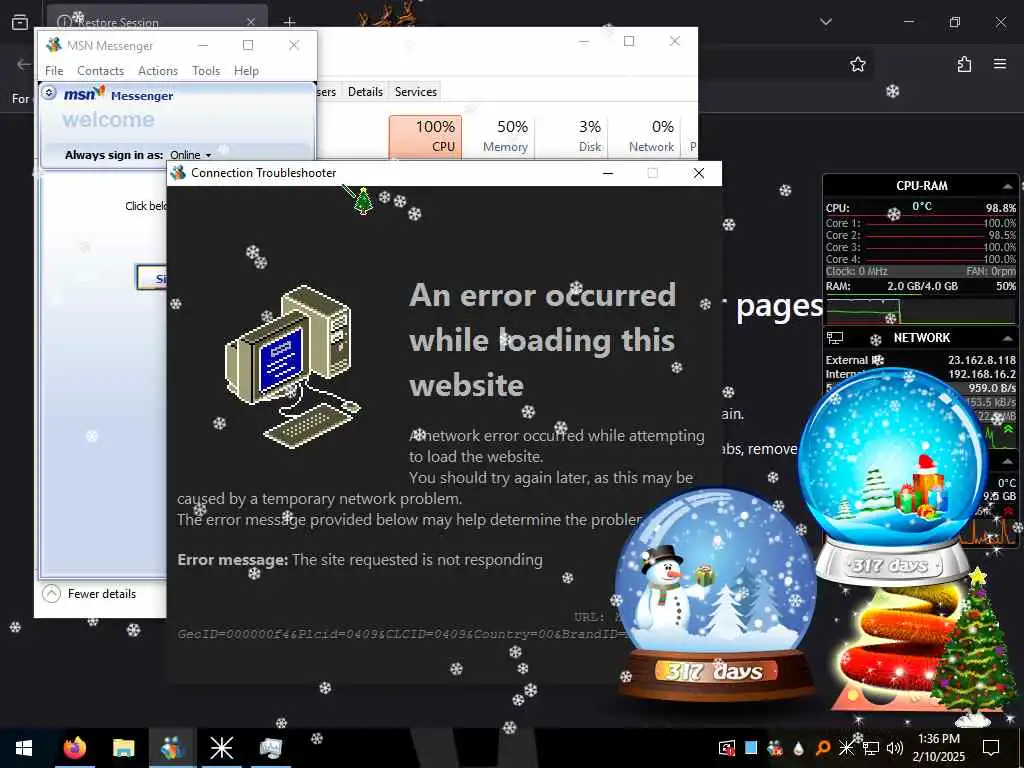The image size is (1024, 768).
Task: Click the Core 2 98.5% usage row
Action: (x=921, y=235)
